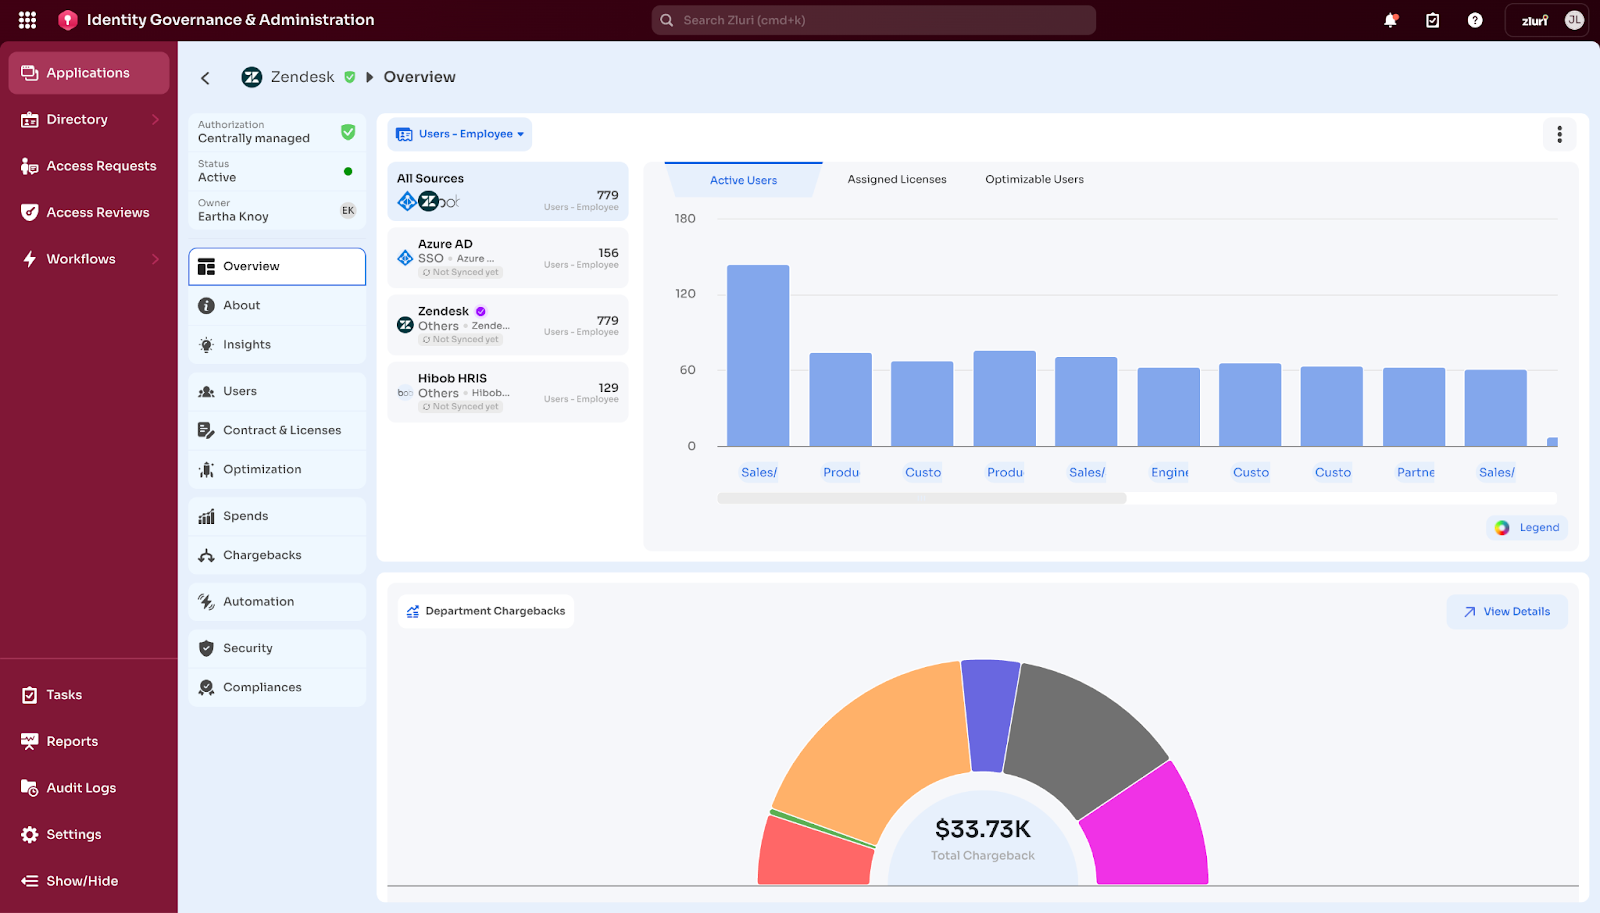Open the app launcher grid icon
The image size is (1600, 913).
[27, 20]
